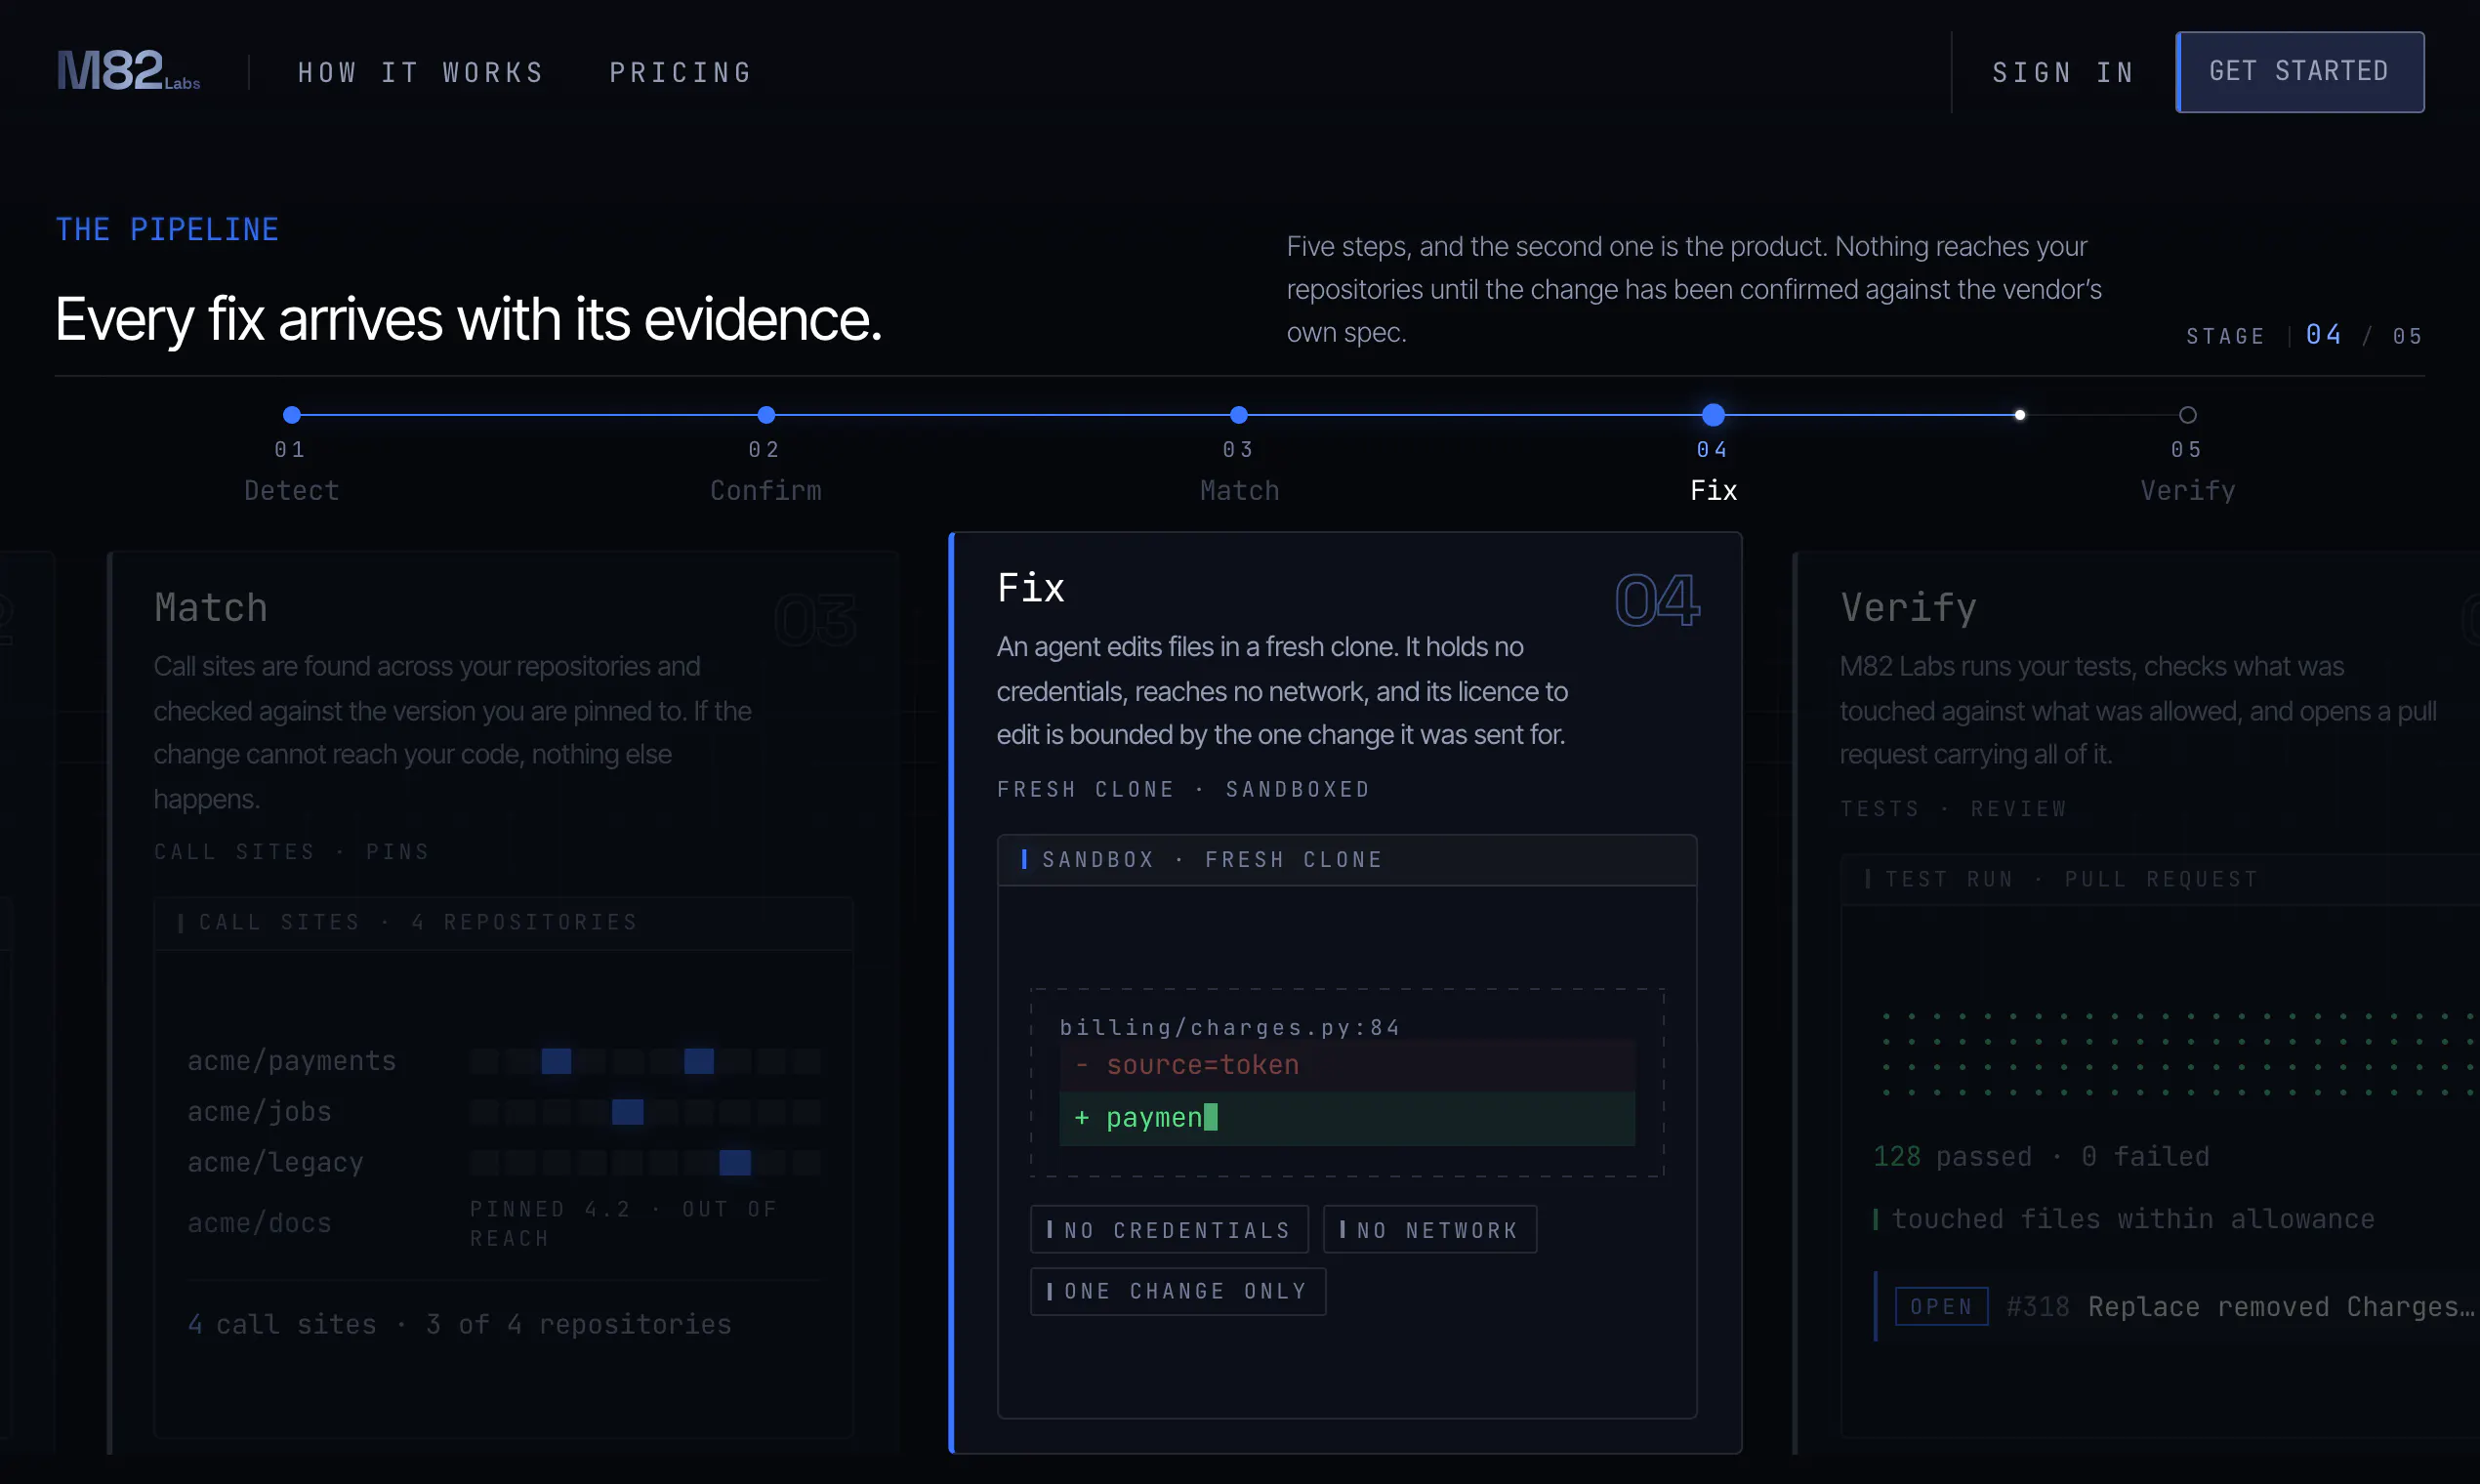The image size is (2480, 1484).
Task: Click the removed line source=token
Action: [x=1347, y=1065]
